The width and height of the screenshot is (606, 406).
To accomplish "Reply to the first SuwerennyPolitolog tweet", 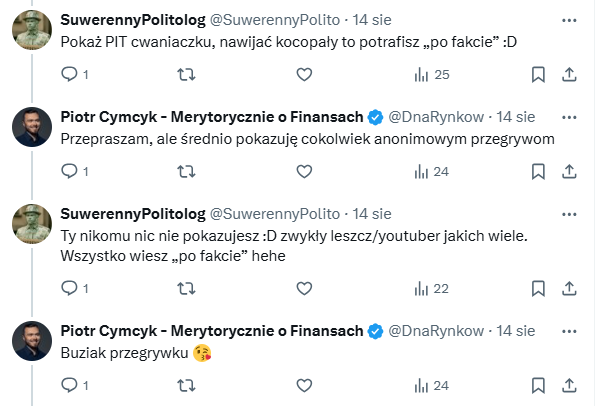I will click(x=69, y=74).
